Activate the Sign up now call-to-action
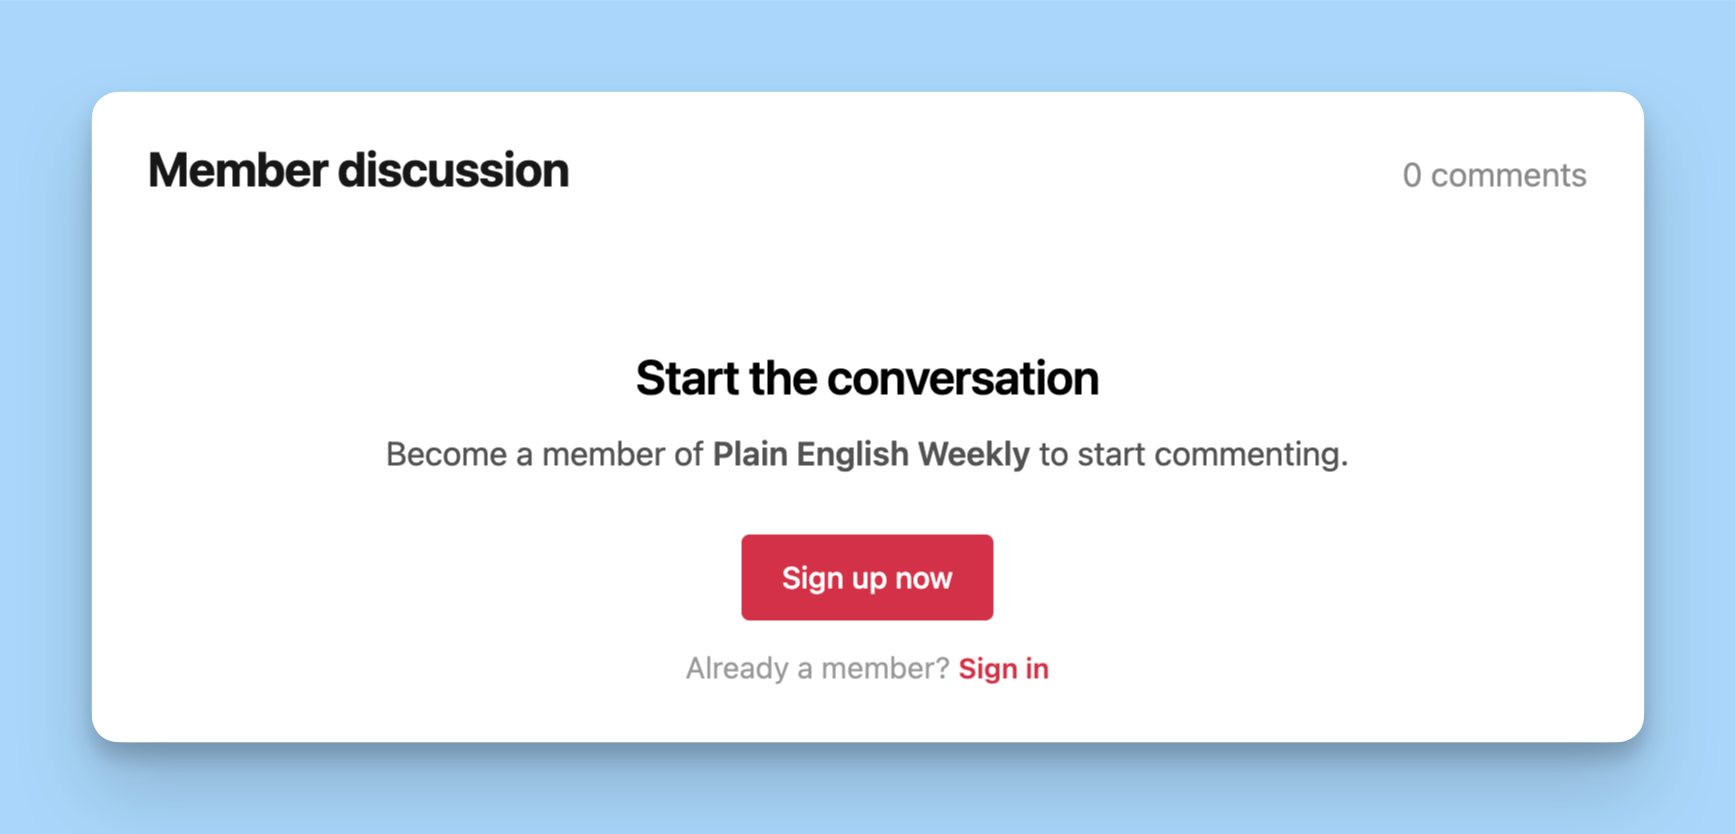This screenshot has height=834, width=1736. (x=866, y=577)
